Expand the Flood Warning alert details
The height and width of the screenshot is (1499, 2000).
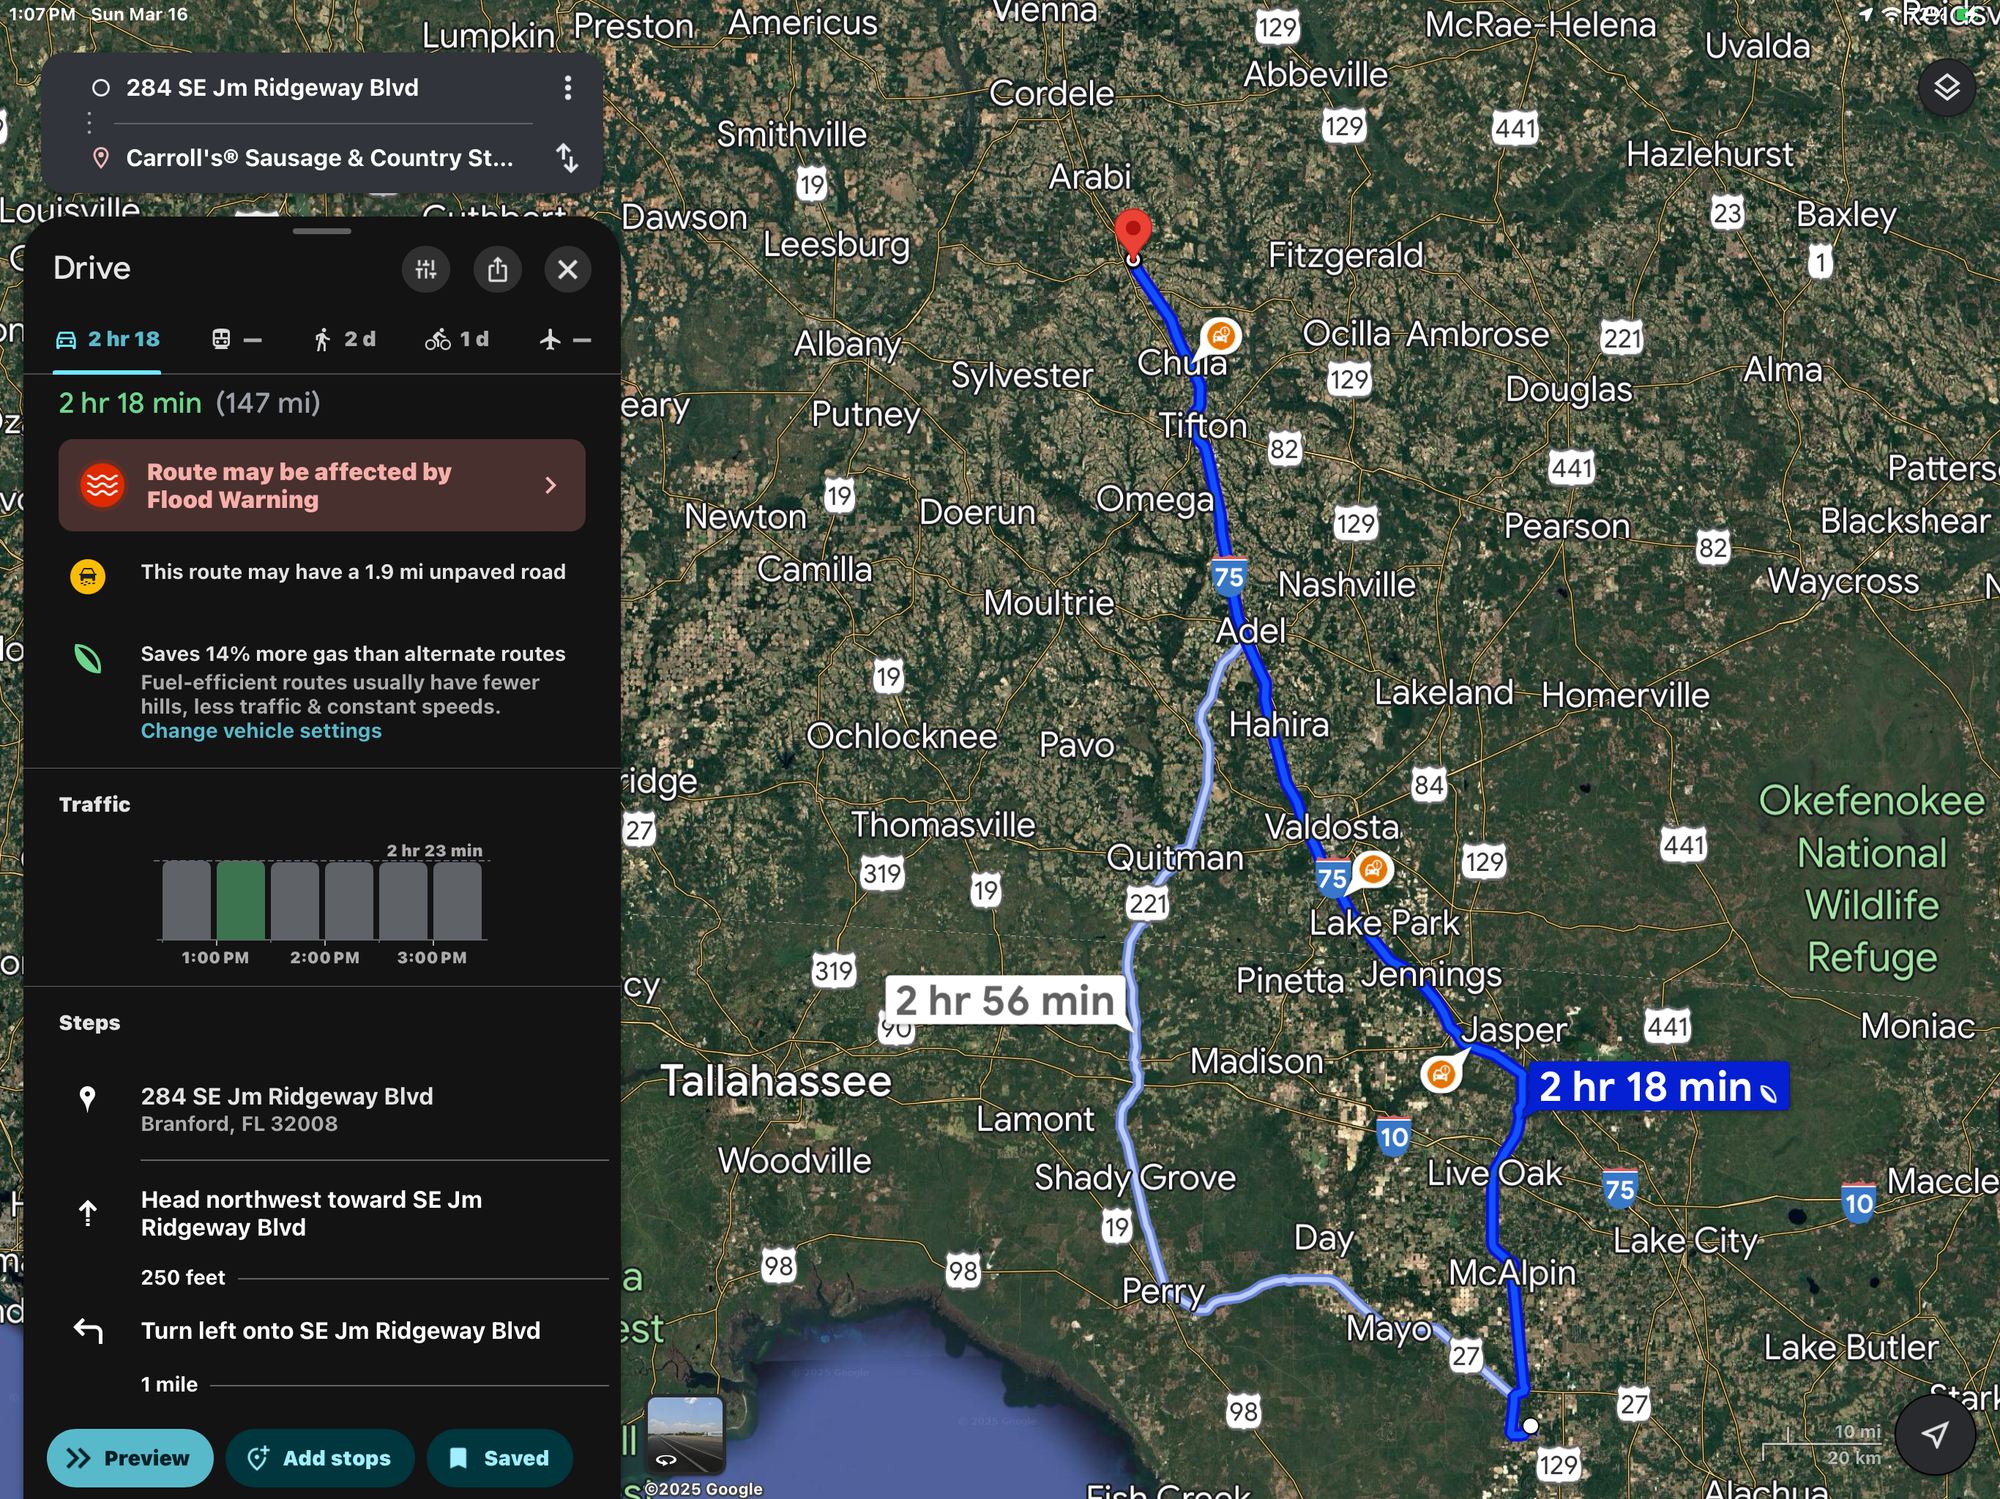[322, 485]
